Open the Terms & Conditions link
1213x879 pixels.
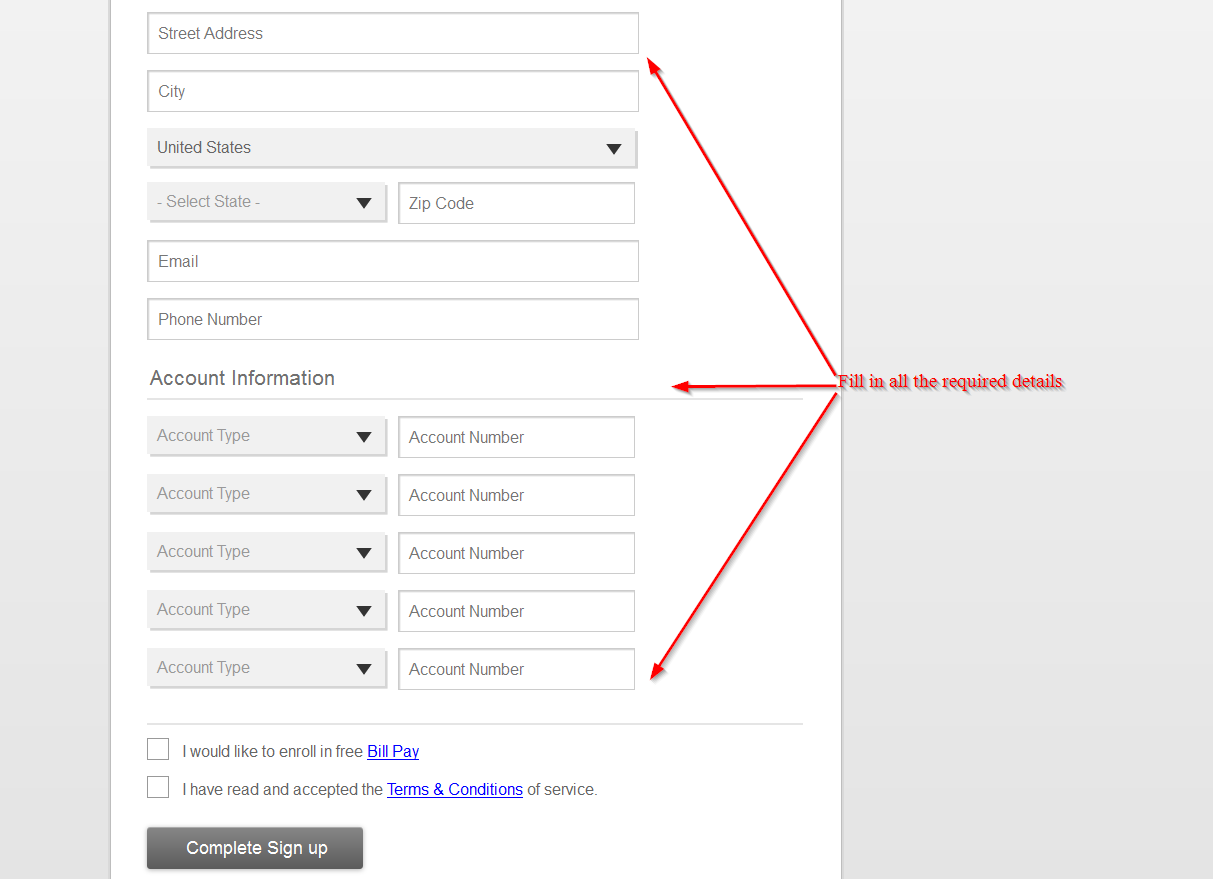(x=455, y=789)
